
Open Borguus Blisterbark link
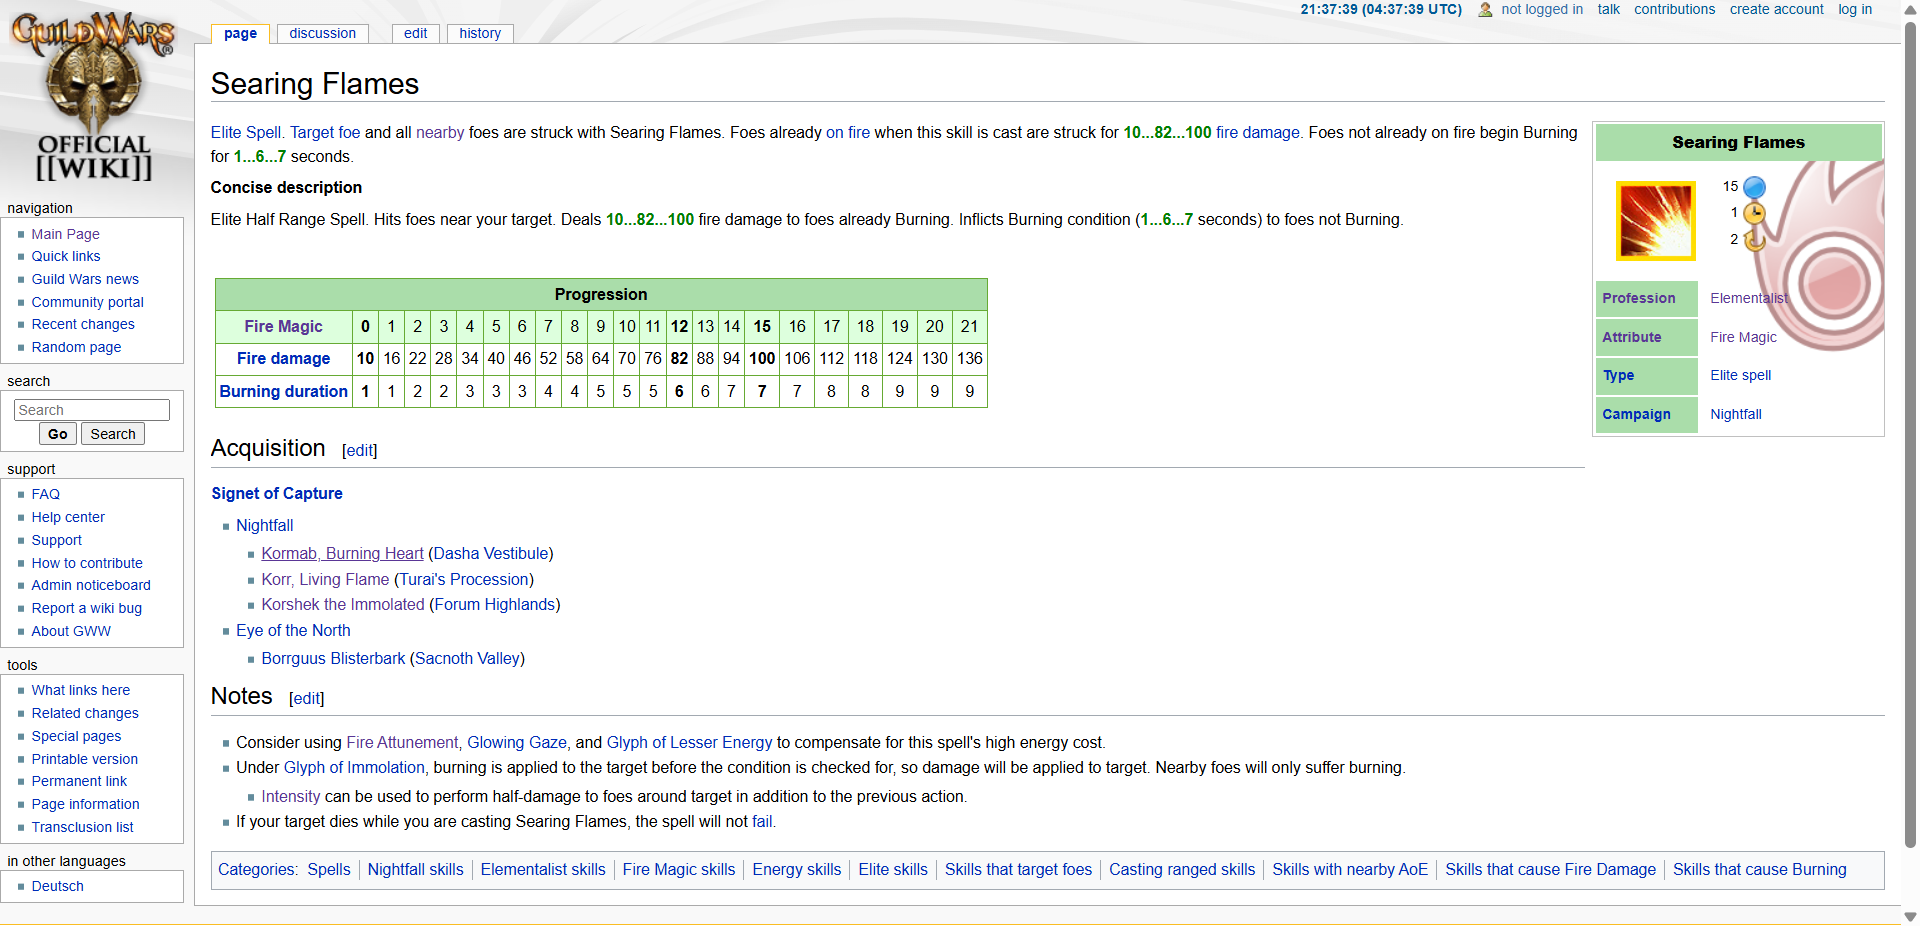pyautogui.click(x=333, y=658)
